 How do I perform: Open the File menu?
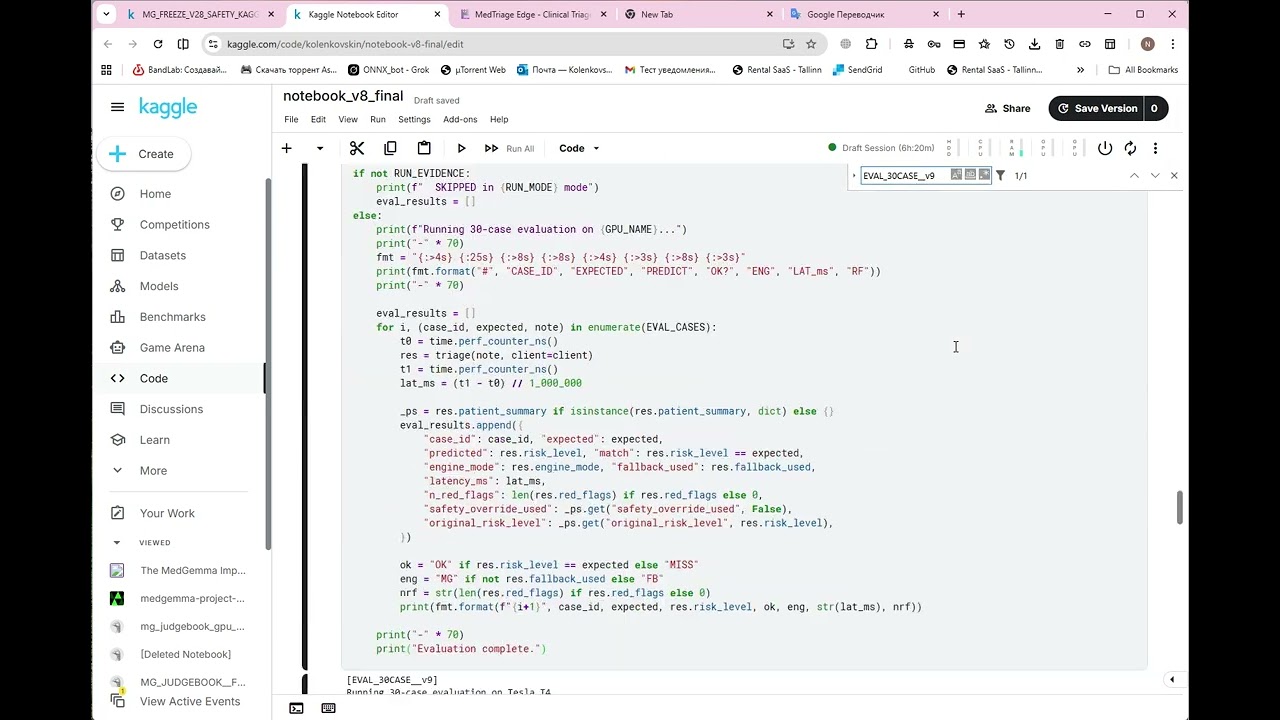(291, 119)
